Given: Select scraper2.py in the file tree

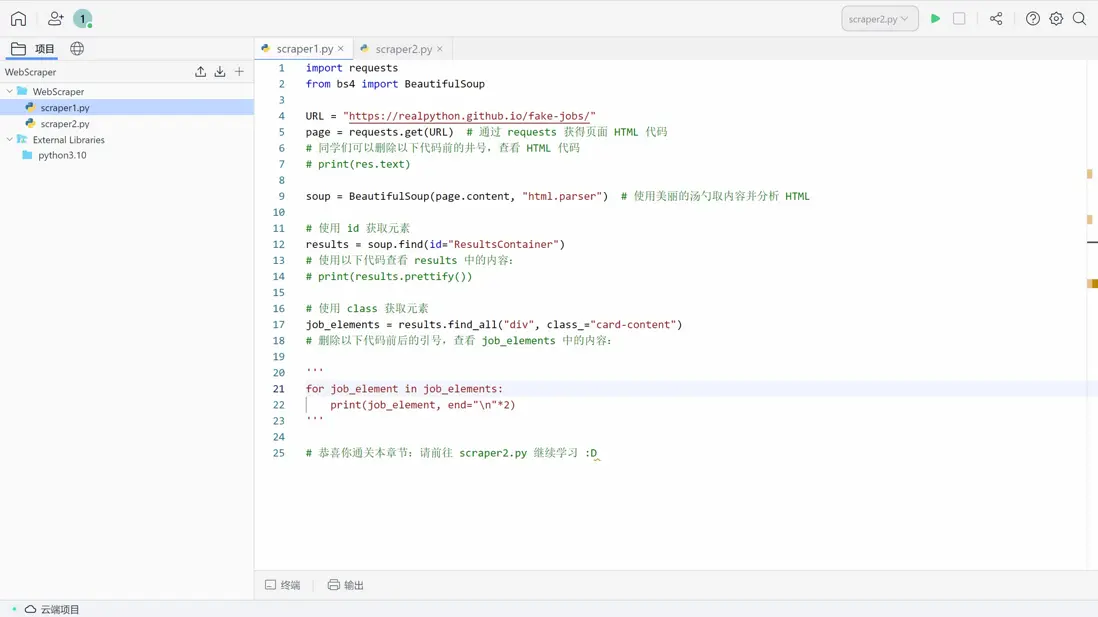Looking at the screenshot, I should click(x=65, y=124).
